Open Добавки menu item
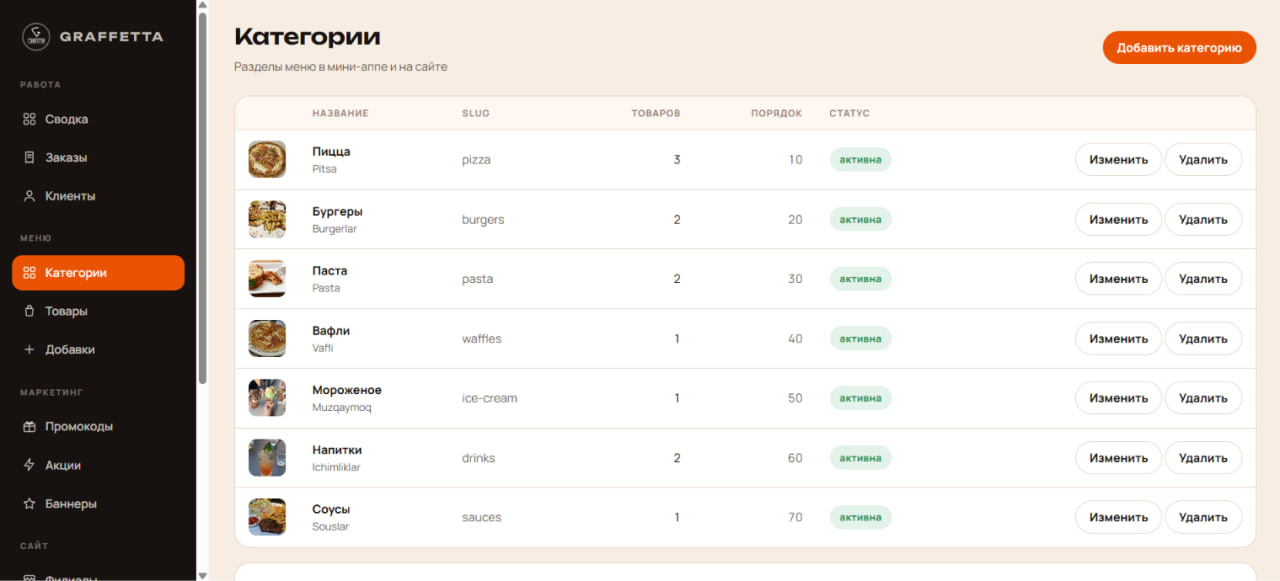The width and height of the screenshot is (1280, 581). [98, 350]
